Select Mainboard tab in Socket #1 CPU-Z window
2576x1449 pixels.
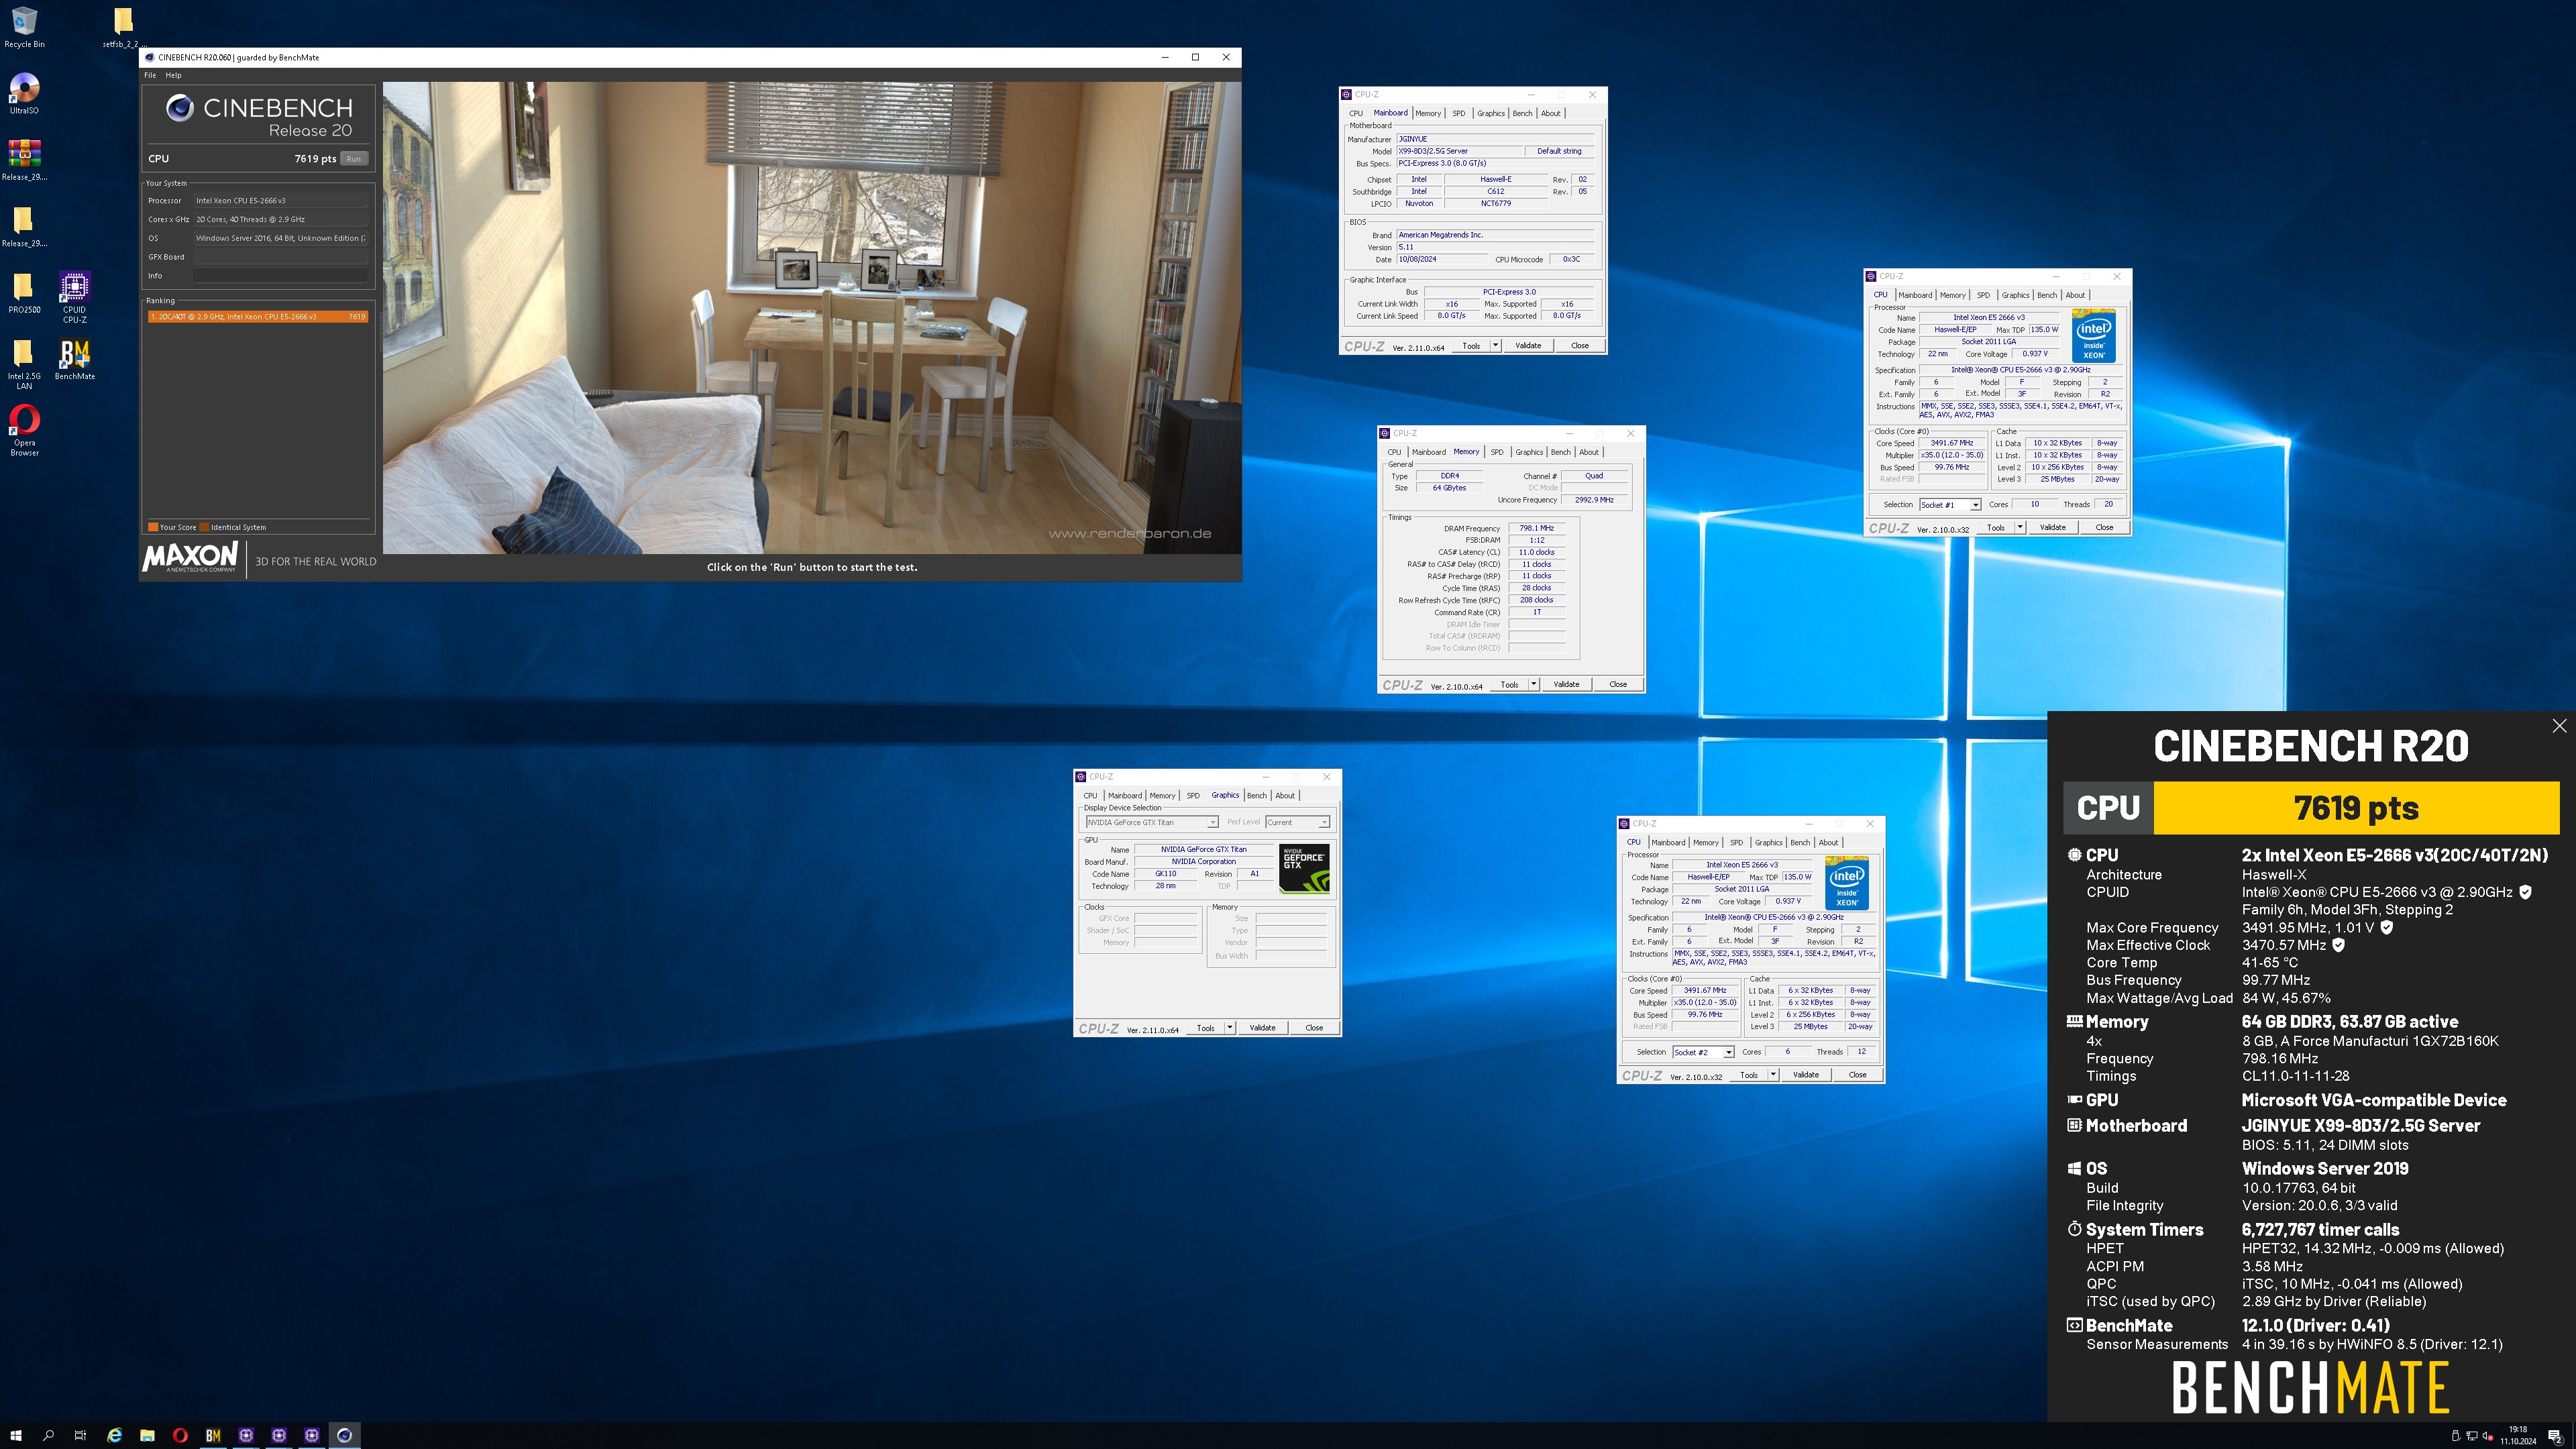(1915, 295)
